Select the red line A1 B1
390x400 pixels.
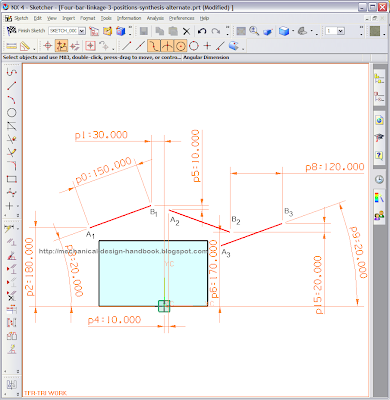(120, 217)
